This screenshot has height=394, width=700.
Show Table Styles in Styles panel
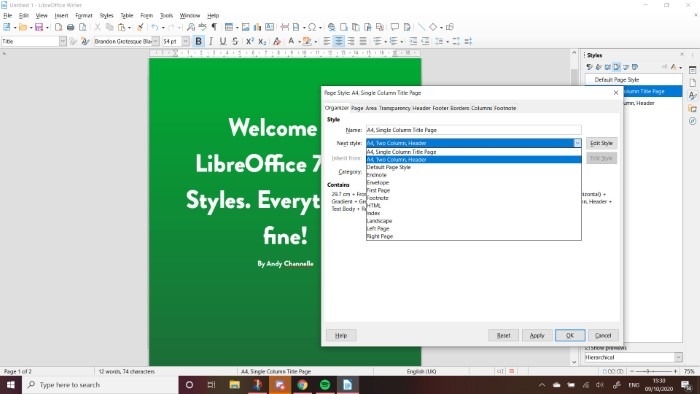tap(635, 67)
